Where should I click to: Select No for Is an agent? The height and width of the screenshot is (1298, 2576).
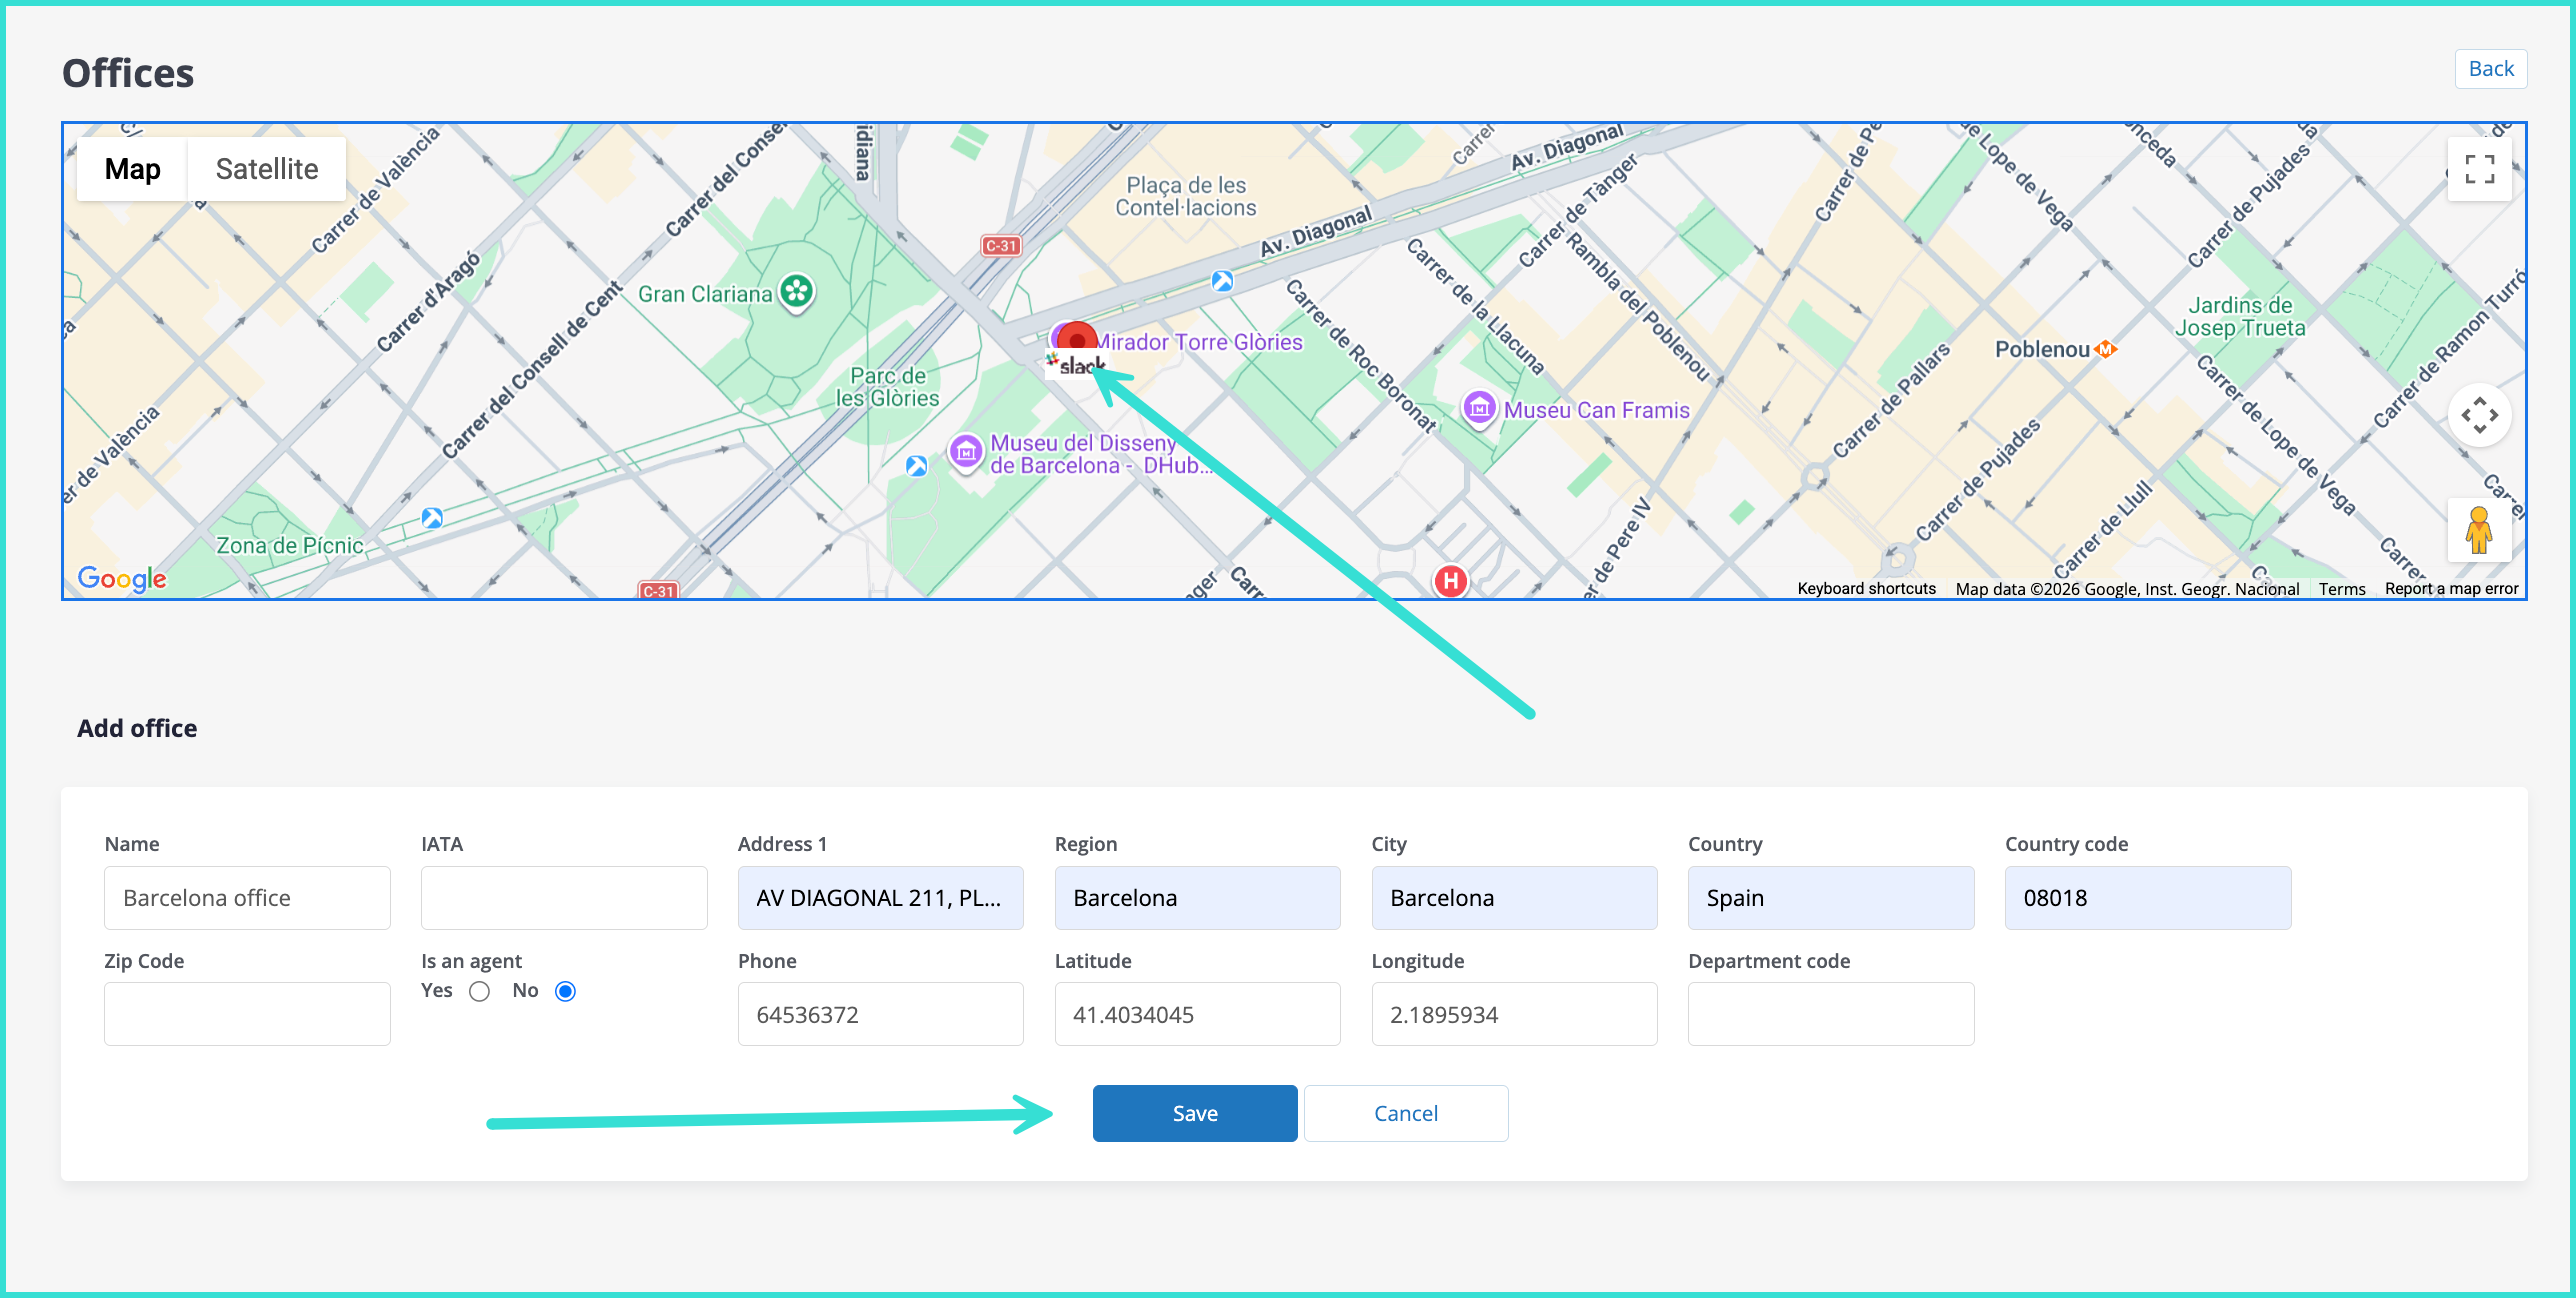(565, 991)
